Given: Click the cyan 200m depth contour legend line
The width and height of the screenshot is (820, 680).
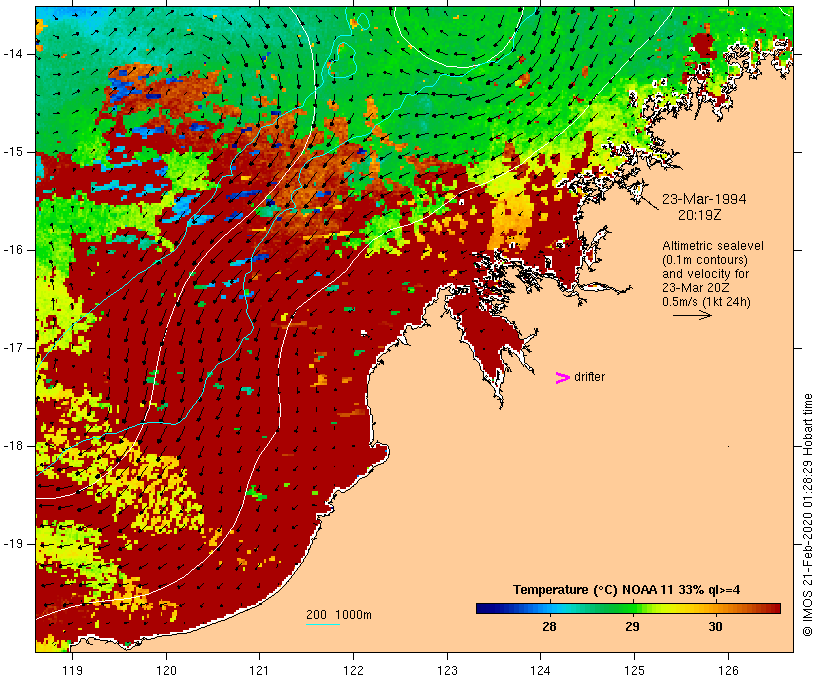Looking at the screenshot, I should click(323, 624).
